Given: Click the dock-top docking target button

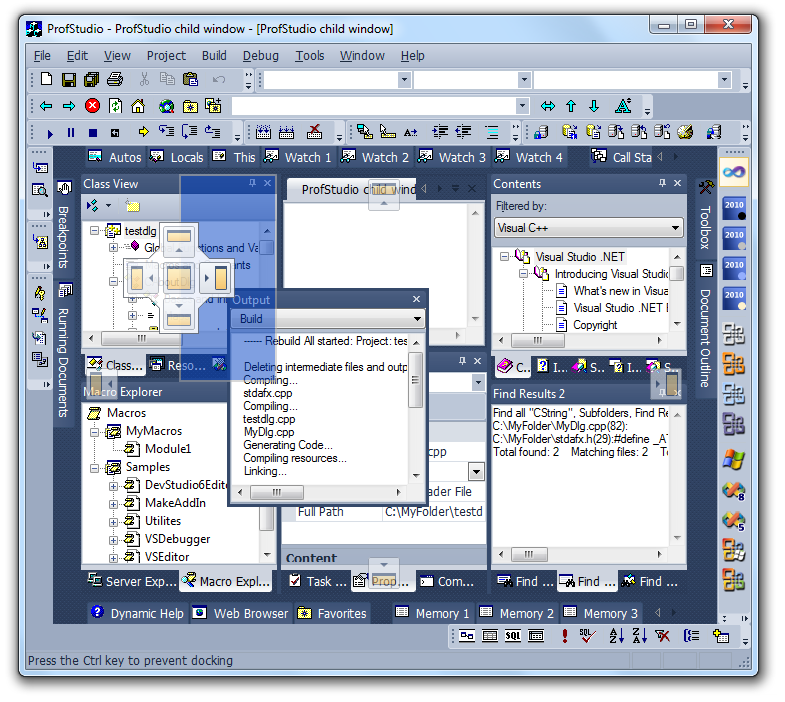Looking at the screenshot, I should pos(179,240).
